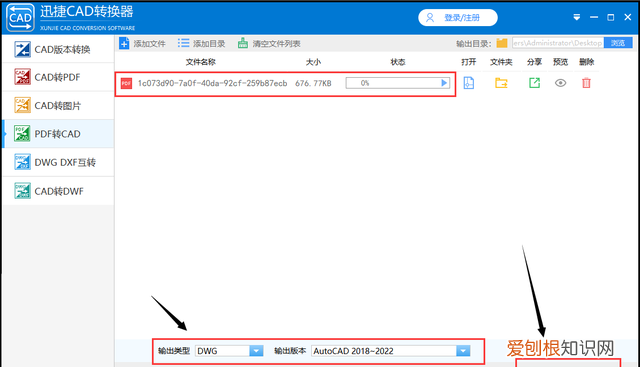Click 添加文件 to add a file
Viewport: 640px width, 367px height.
(x=142, y=43)
